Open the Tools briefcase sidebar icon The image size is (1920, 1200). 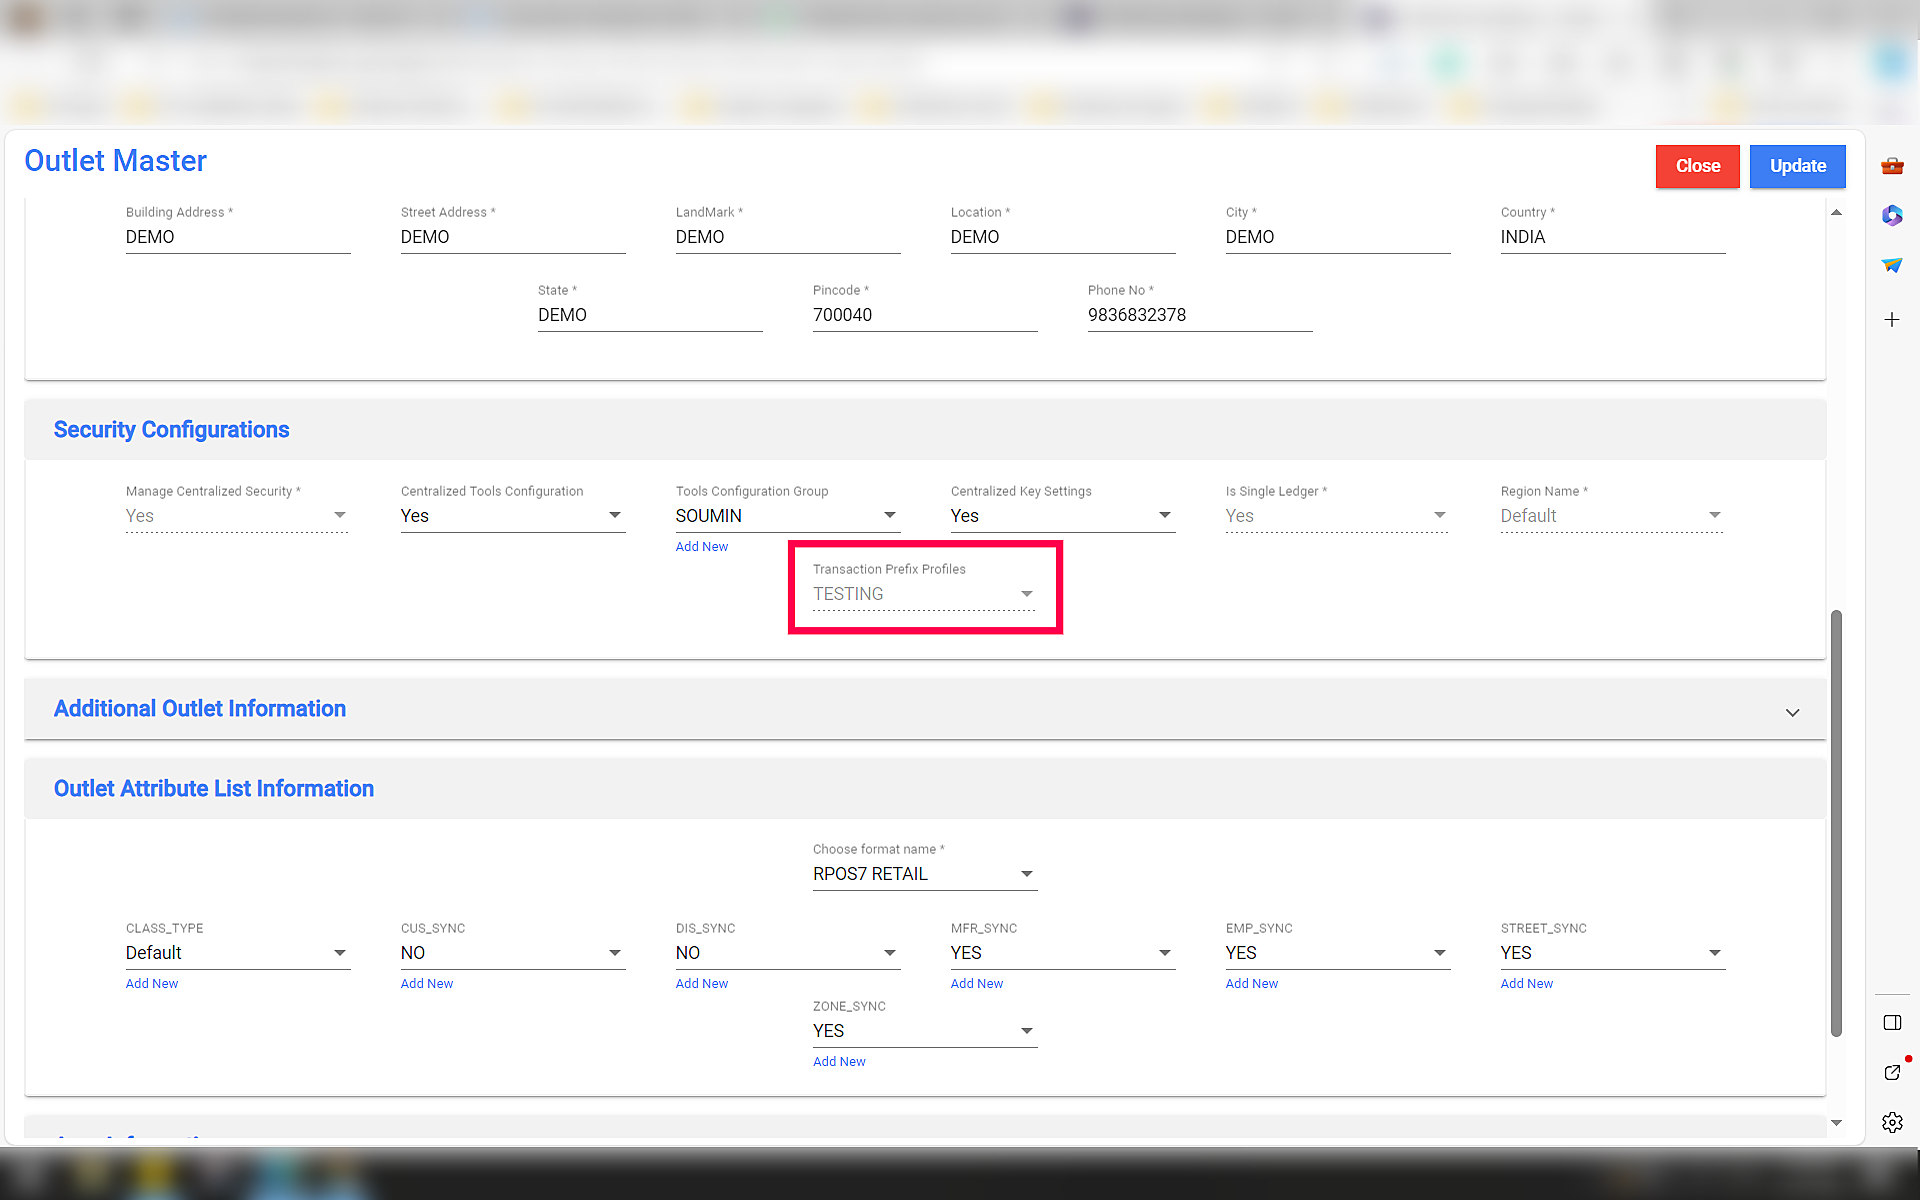pyautogui.click(x=1891, y=166)
